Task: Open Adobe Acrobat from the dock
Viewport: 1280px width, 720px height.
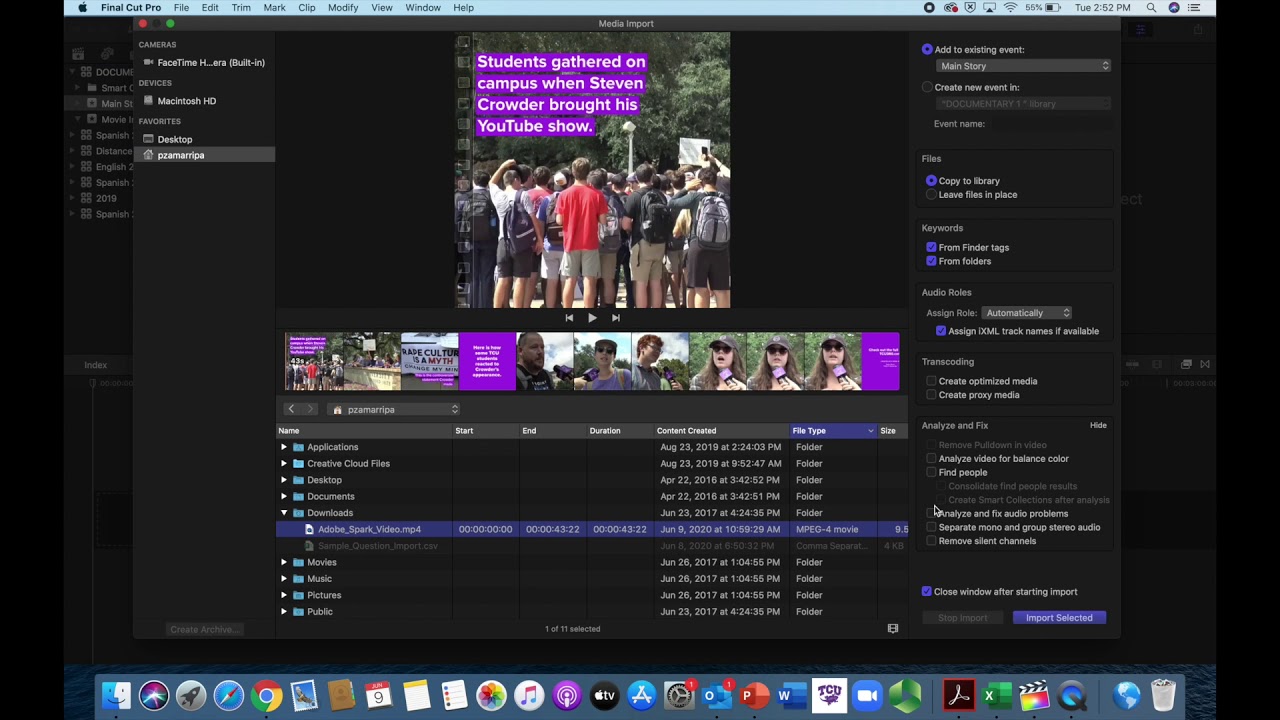Action: tap(959, 696)
